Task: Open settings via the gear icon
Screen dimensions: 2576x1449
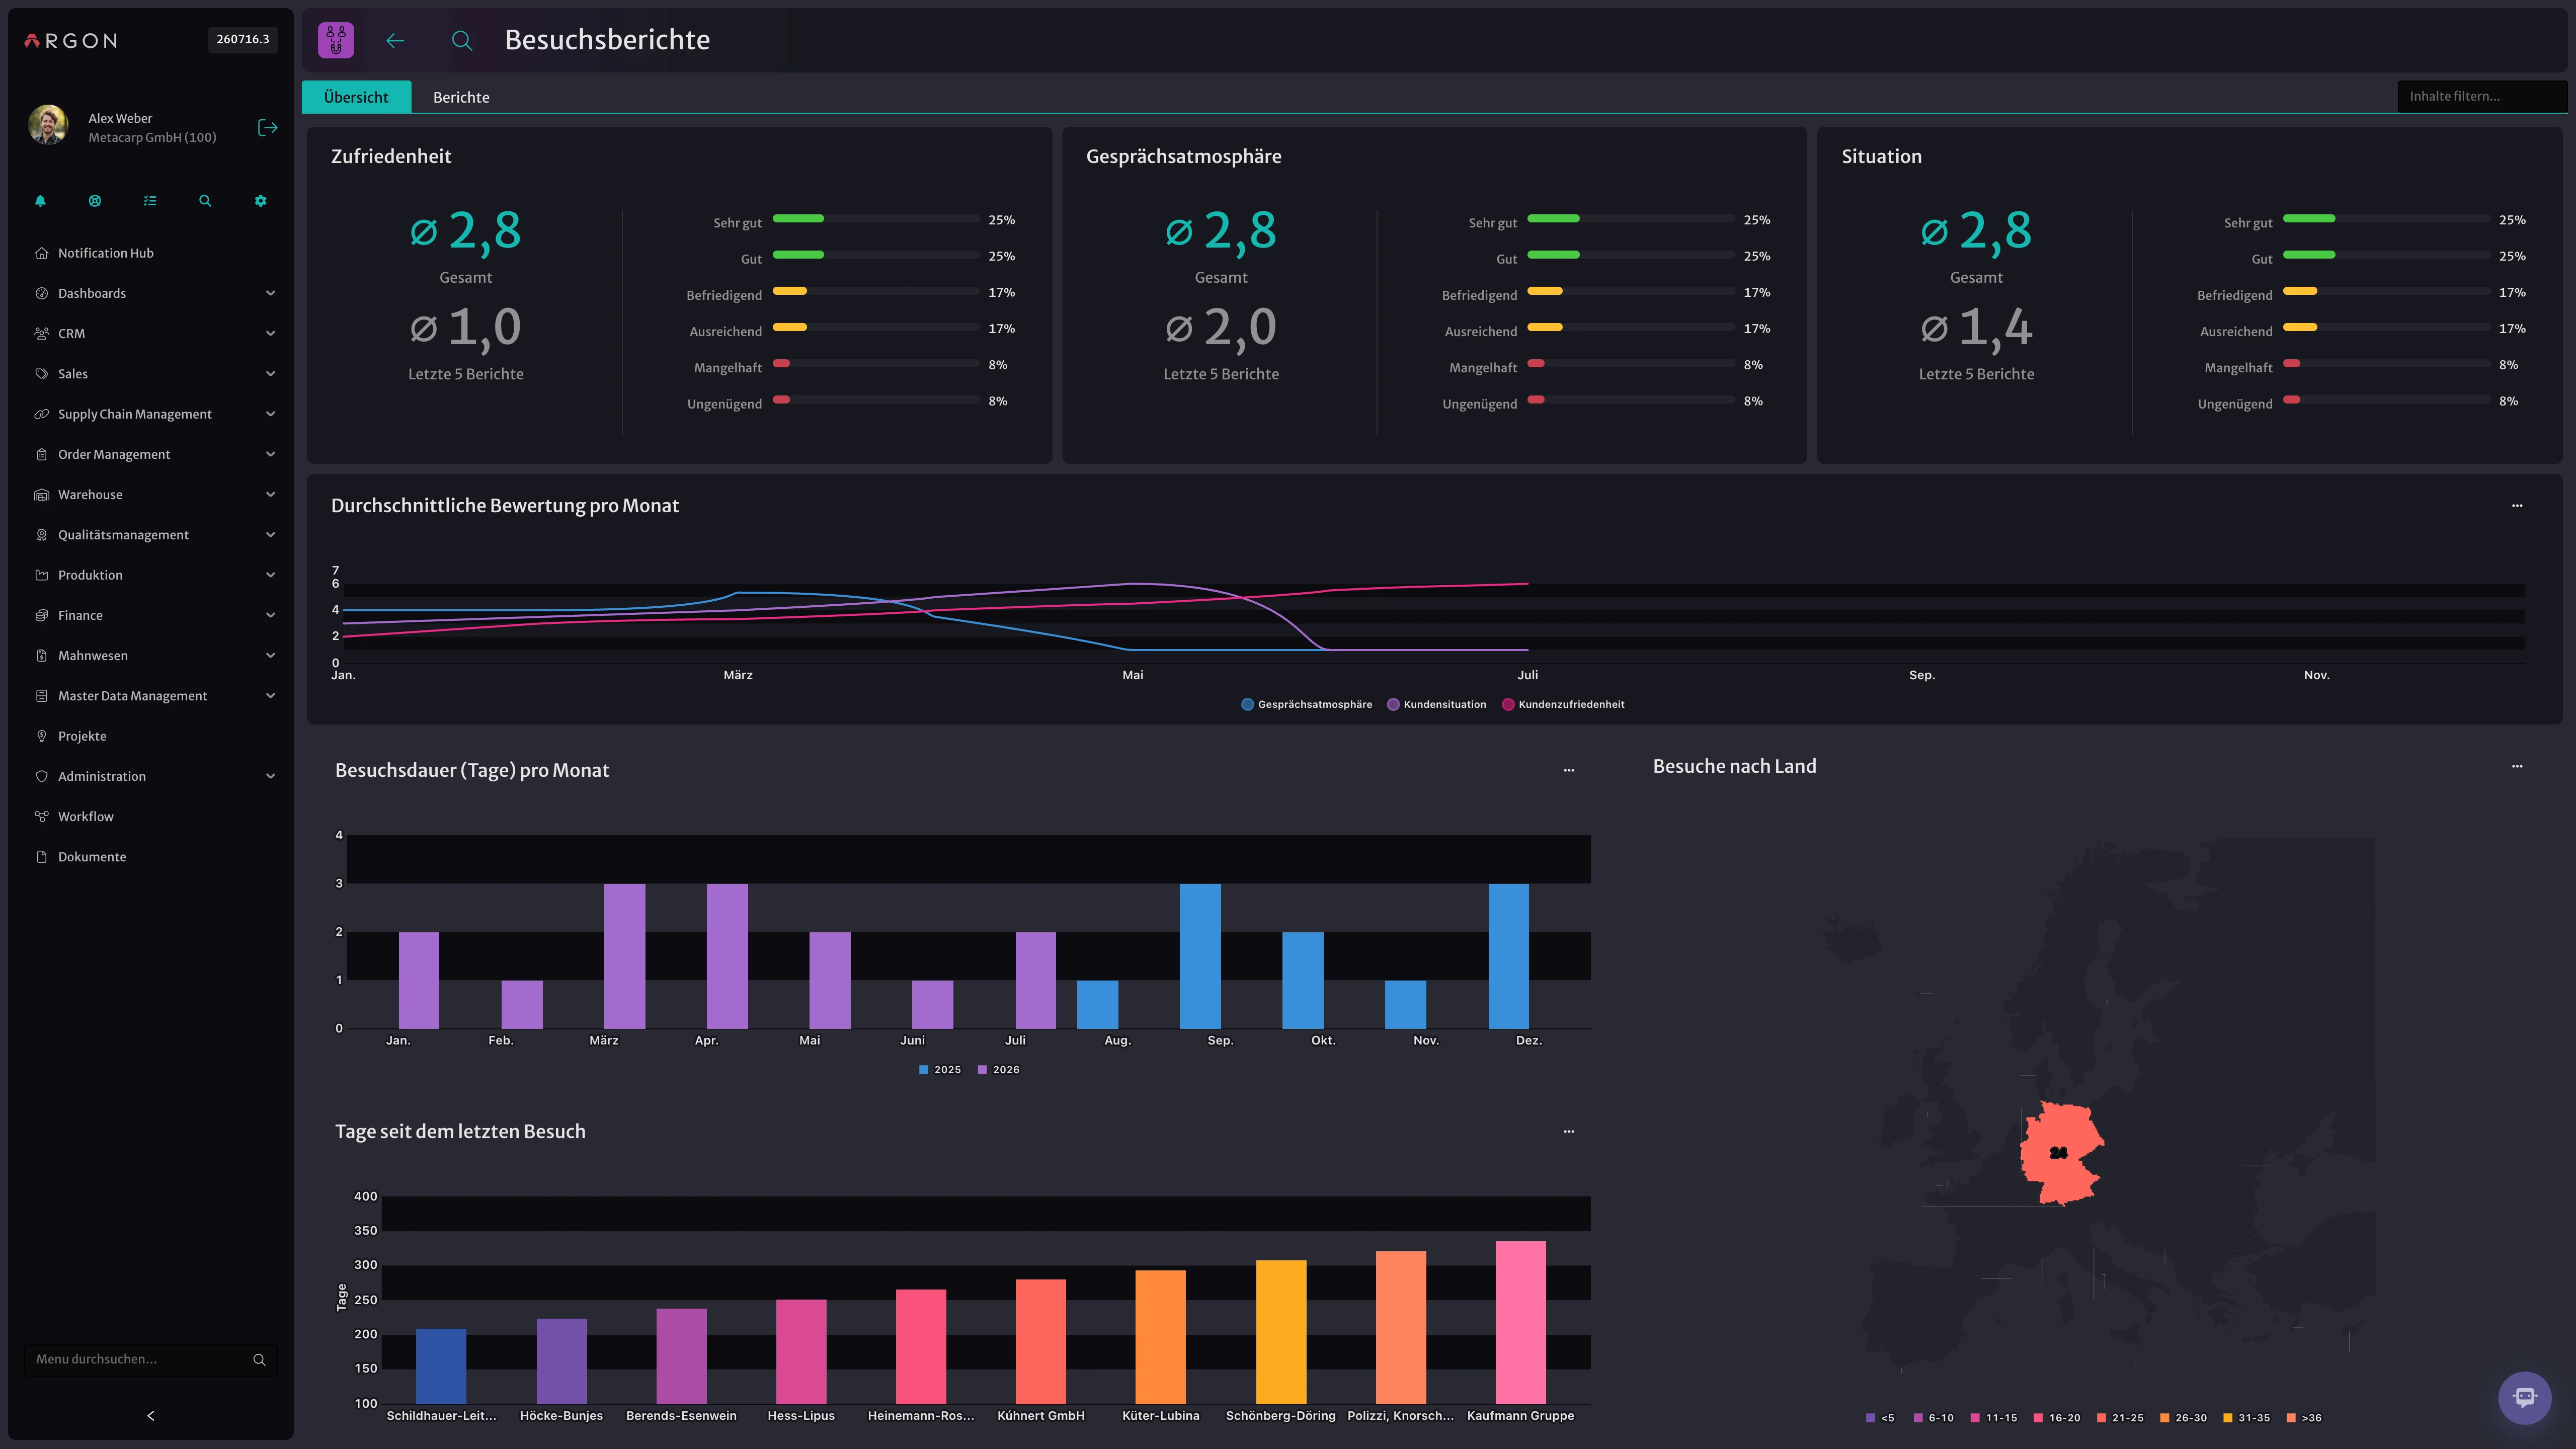Action: click(x=261, y=201)
